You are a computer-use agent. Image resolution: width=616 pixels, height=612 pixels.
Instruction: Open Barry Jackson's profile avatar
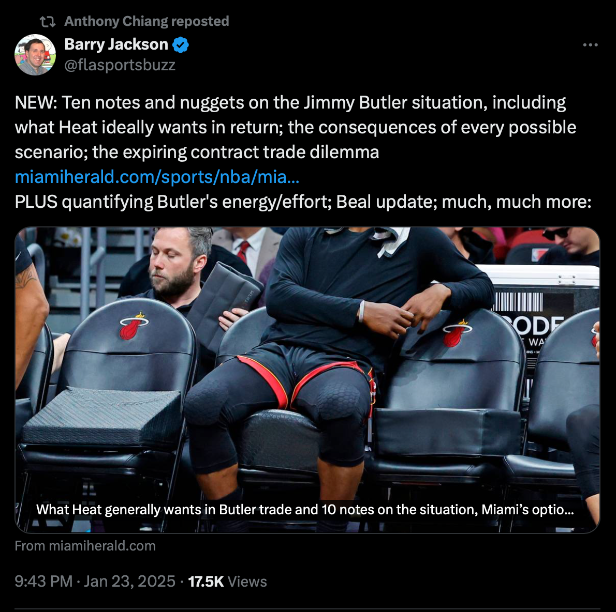(x=35, y=54)
